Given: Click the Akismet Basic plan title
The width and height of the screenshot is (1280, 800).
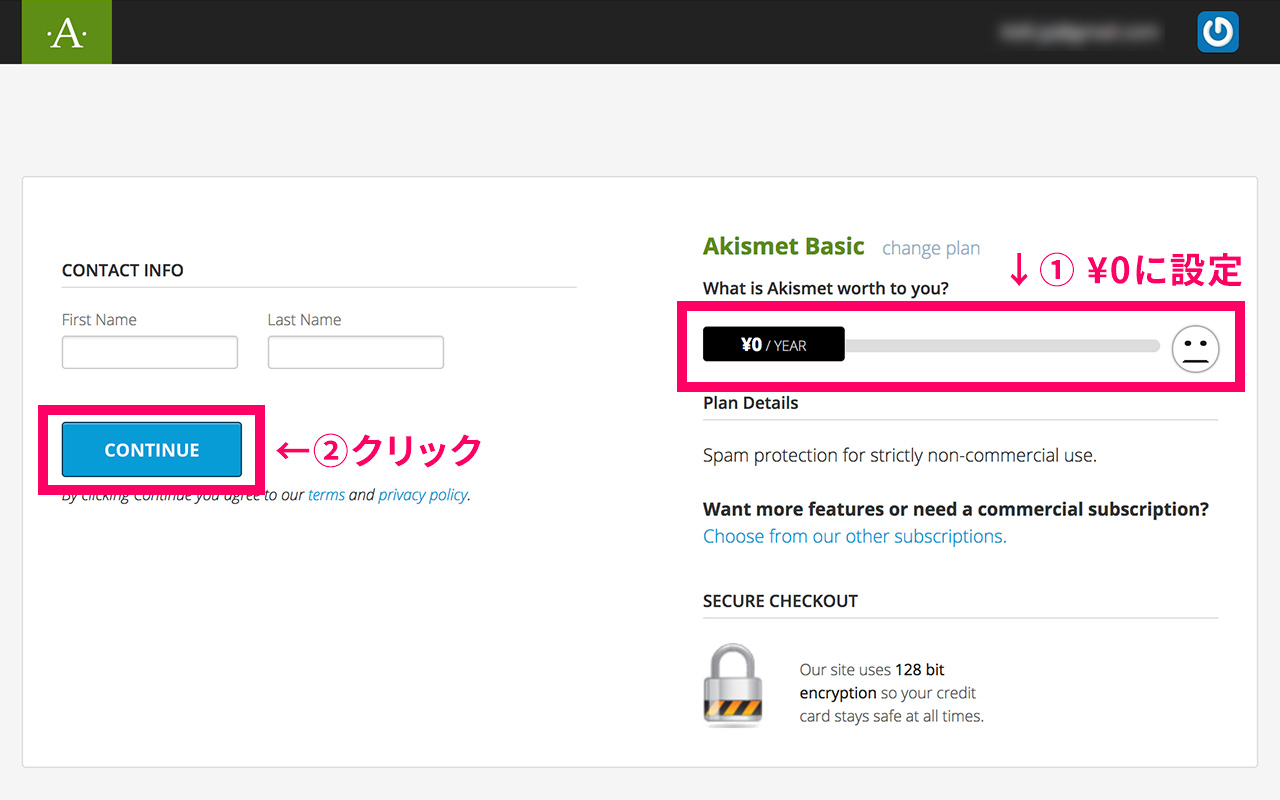Looking at the screenshot, I should pos(783,246).
